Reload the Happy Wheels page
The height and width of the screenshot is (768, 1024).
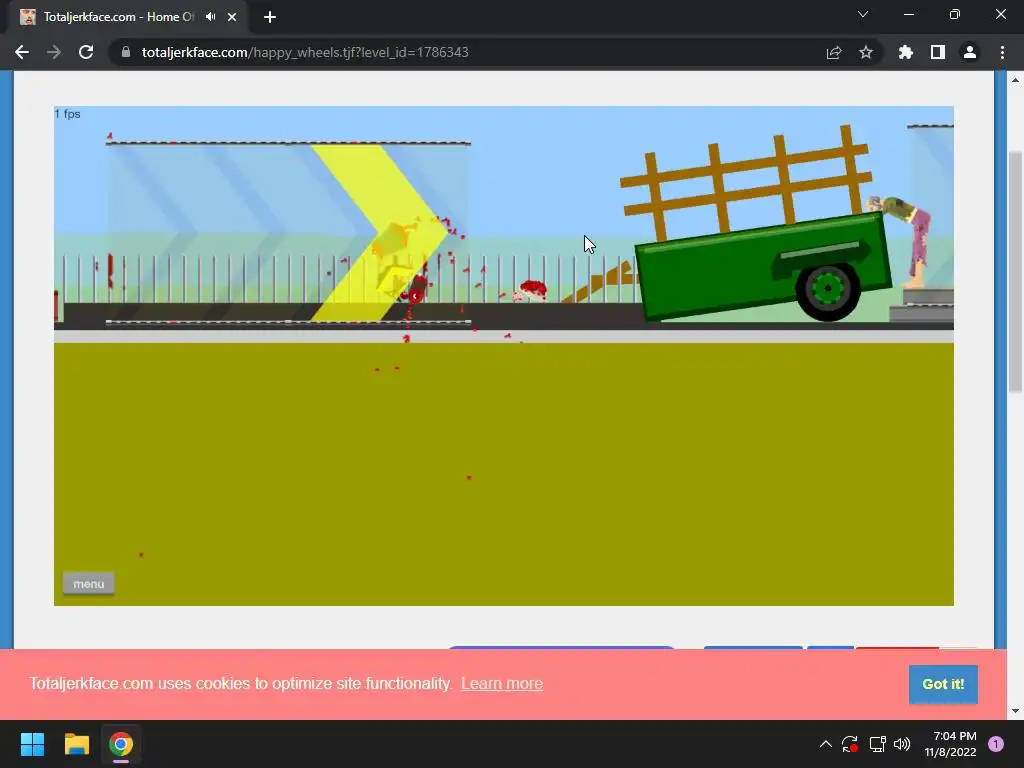(x=86, y=52)
